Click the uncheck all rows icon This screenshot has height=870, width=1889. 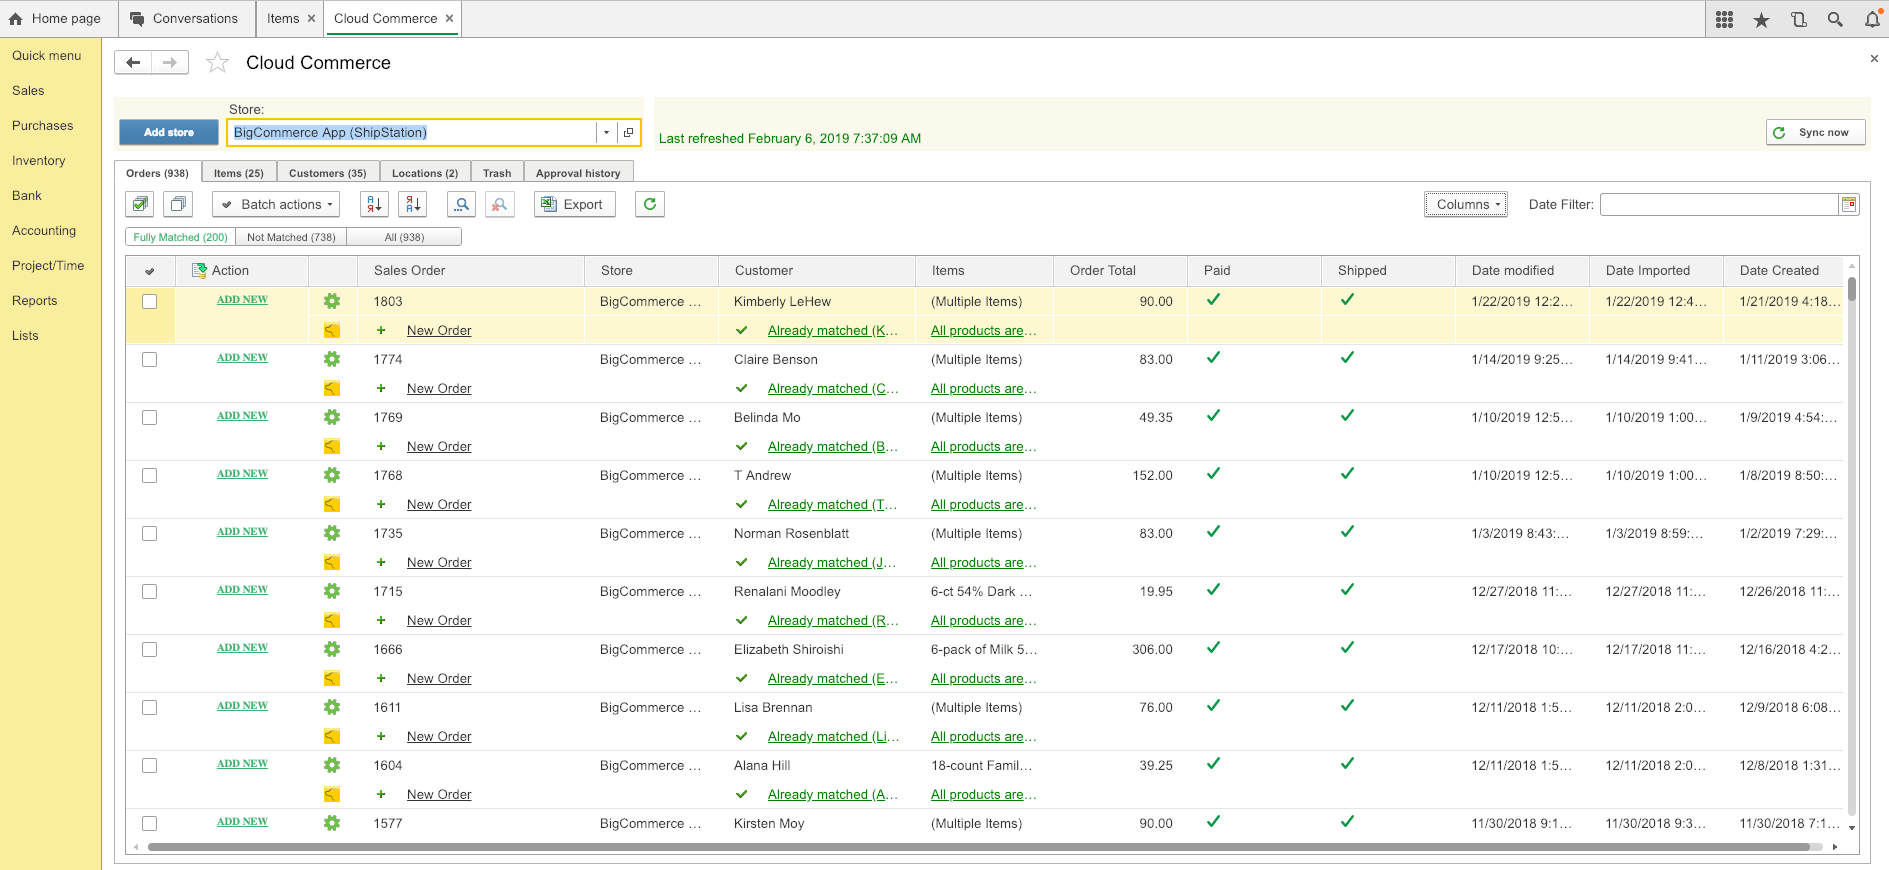pyautogui.click(x=178, y=204)
